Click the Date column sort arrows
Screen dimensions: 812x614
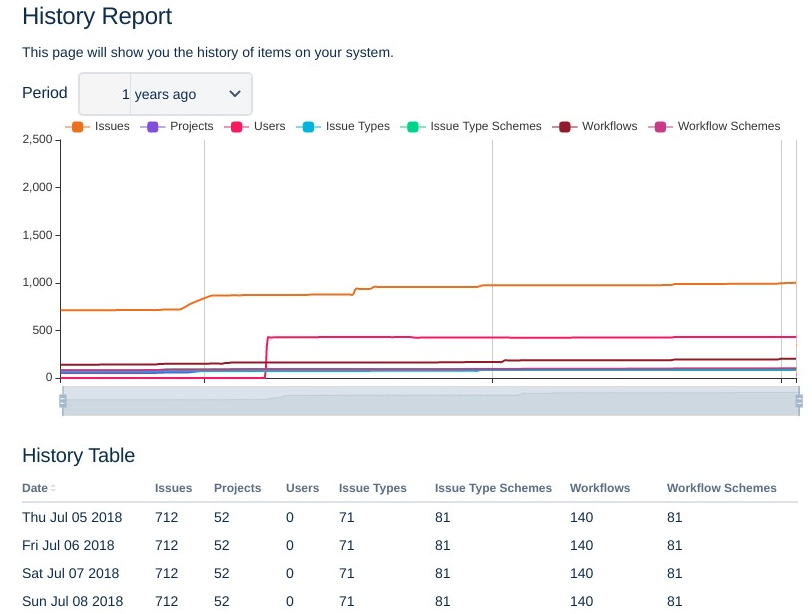click(53, 488)
